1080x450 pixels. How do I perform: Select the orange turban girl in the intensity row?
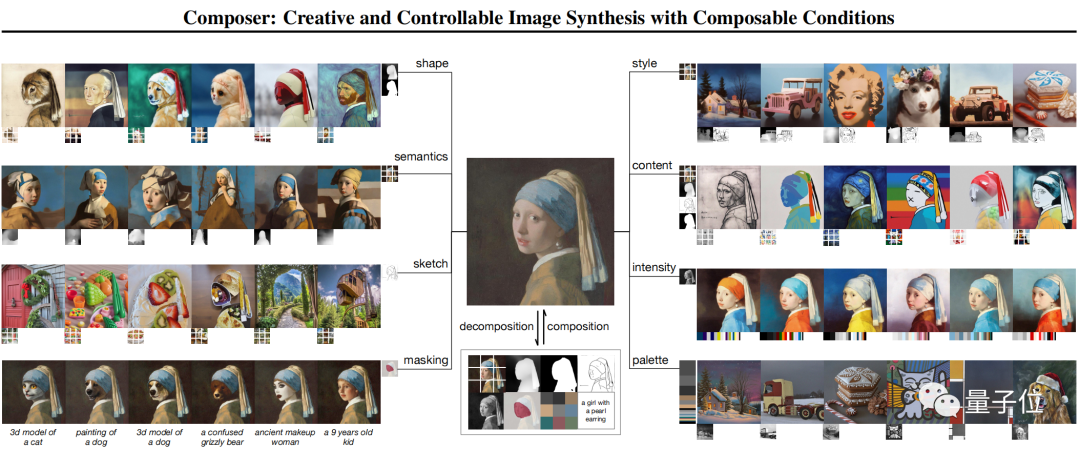point(729,300)
